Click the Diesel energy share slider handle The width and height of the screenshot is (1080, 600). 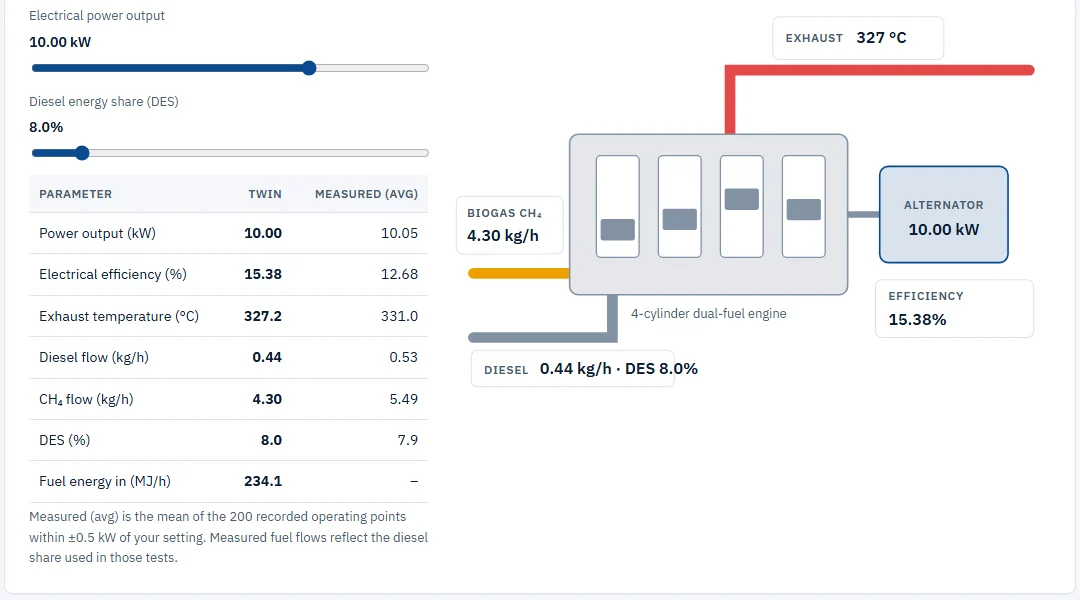pyautogui.click(x=82, y=153)
